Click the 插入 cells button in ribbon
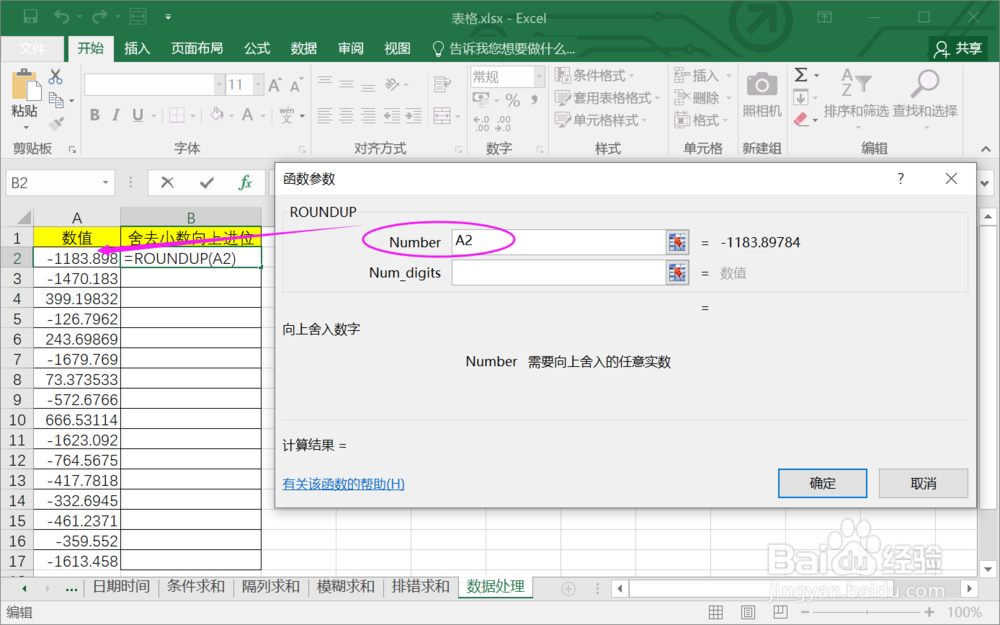The width and height of the screenshot is (1000, 625). point(702,75)
